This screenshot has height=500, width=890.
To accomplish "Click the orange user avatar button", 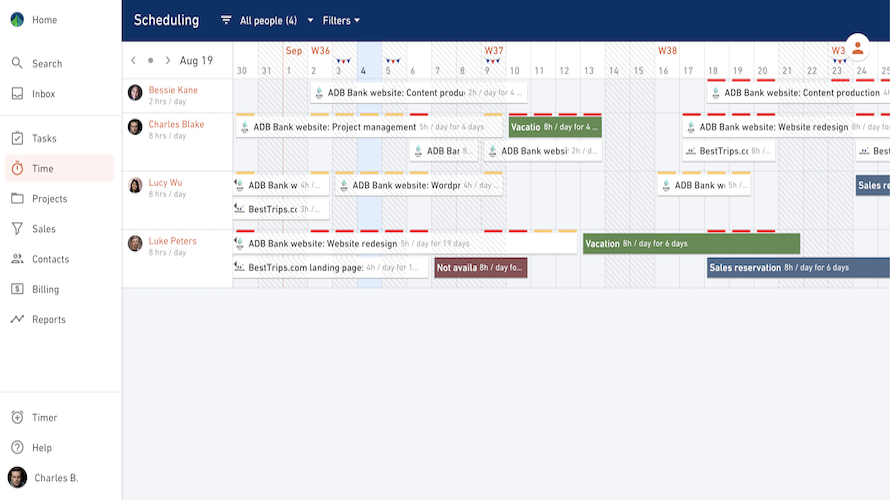I will [858, 48].
